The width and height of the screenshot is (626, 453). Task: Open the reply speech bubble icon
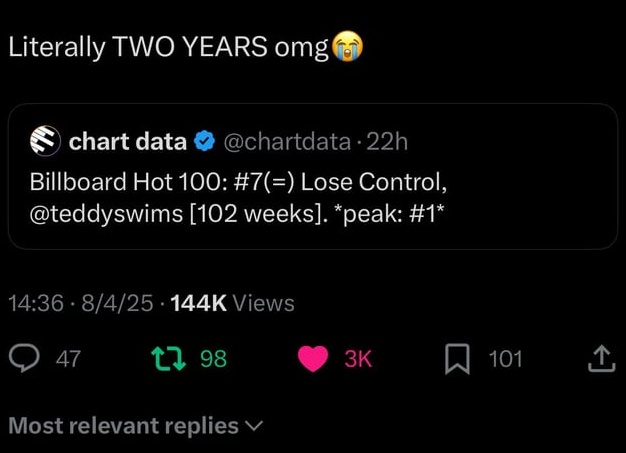24,358
